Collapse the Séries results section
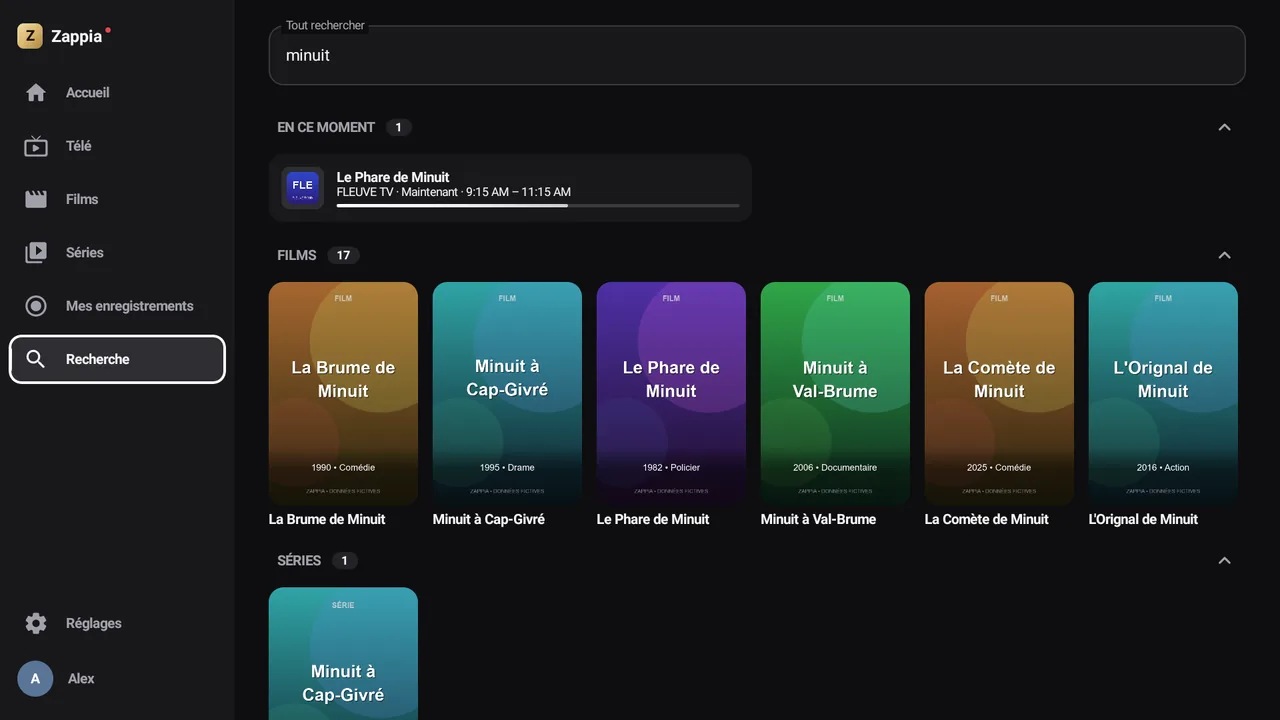 click(x=1224, y=560)
